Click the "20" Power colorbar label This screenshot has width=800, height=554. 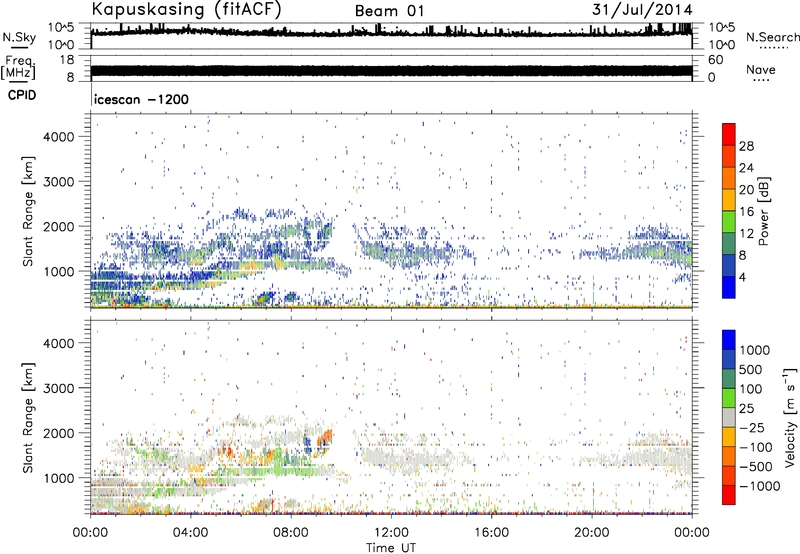pyautogui.click(x=746, y=190)
